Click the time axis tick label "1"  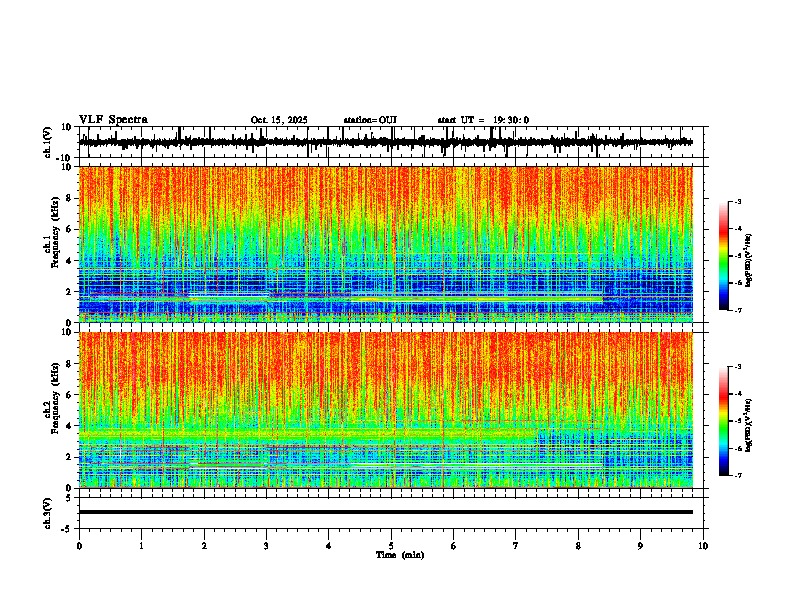(141, 546)
